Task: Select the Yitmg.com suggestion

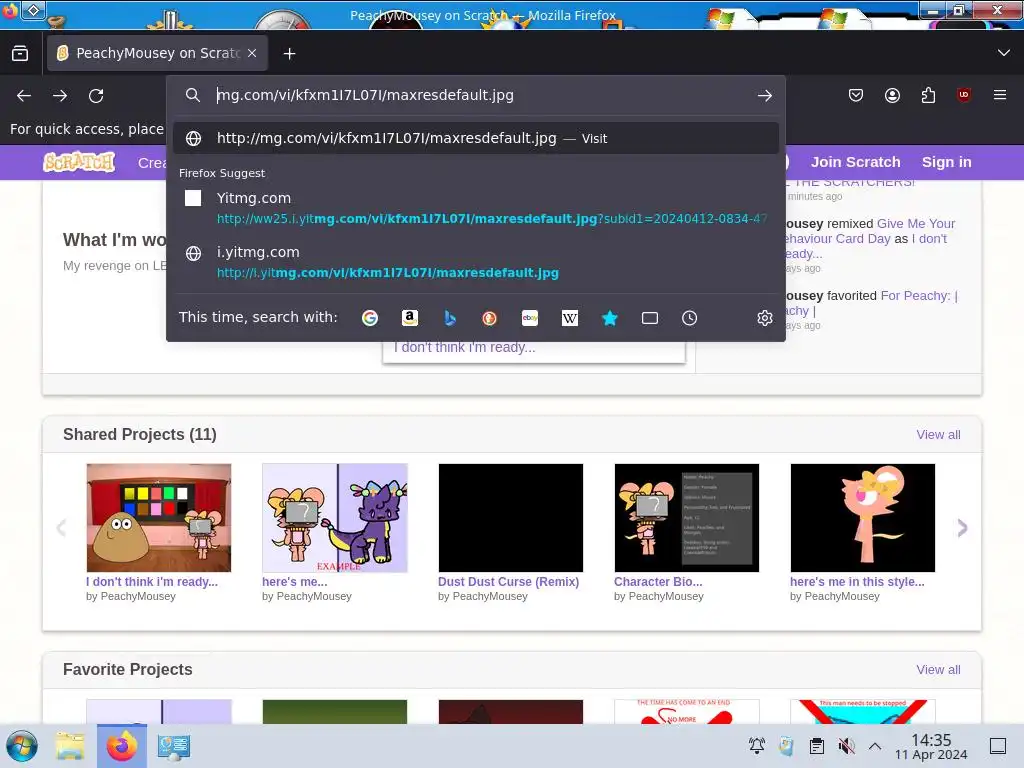Action: 476,208
